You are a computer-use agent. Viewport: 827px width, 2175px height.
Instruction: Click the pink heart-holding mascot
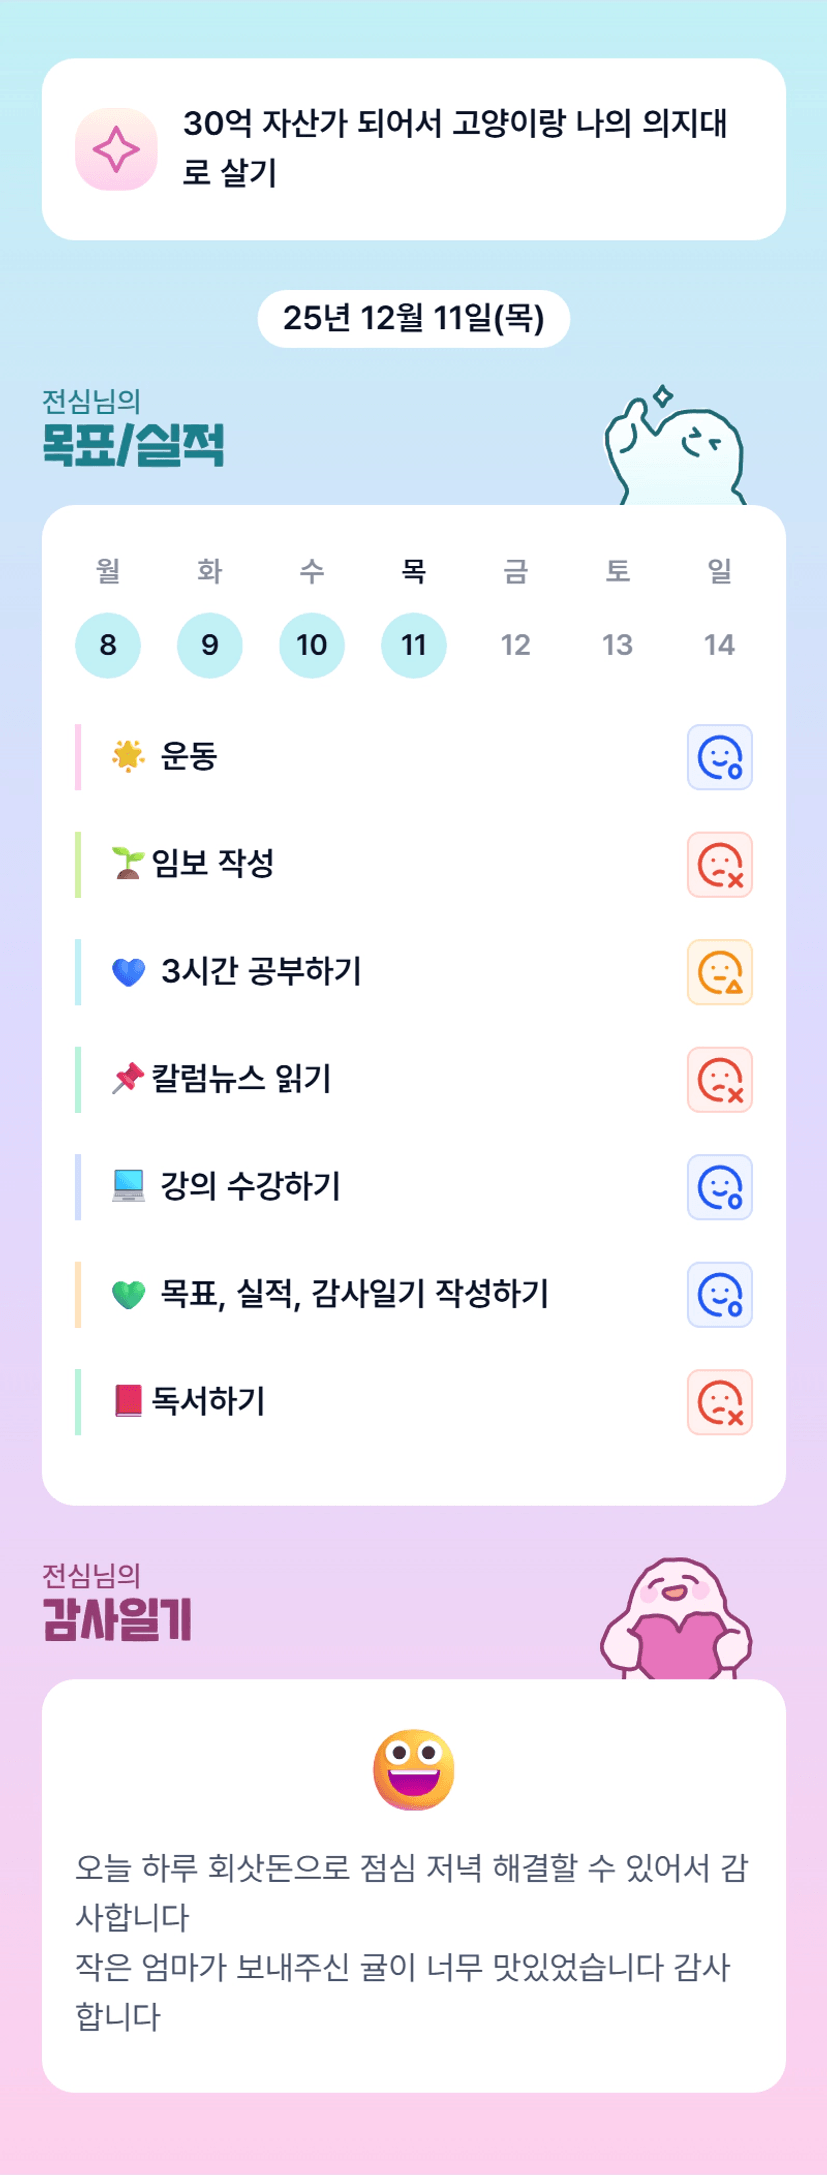(x=676, y=1620)
